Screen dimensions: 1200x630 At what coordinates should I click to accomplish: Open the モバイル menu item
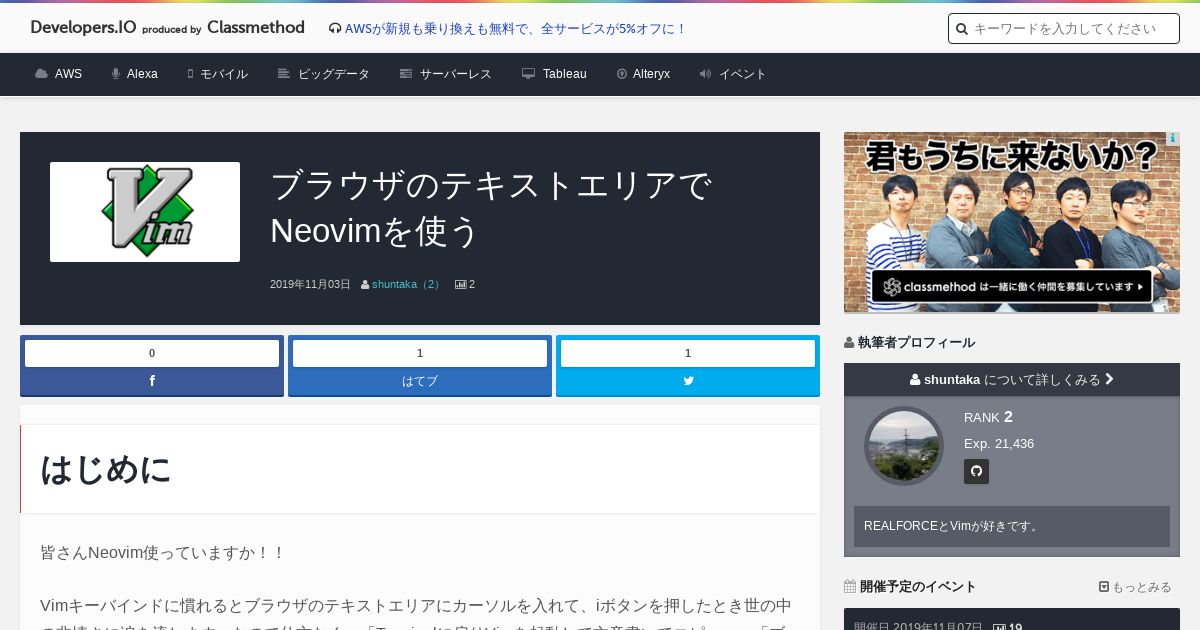click(x=217, y=74)
